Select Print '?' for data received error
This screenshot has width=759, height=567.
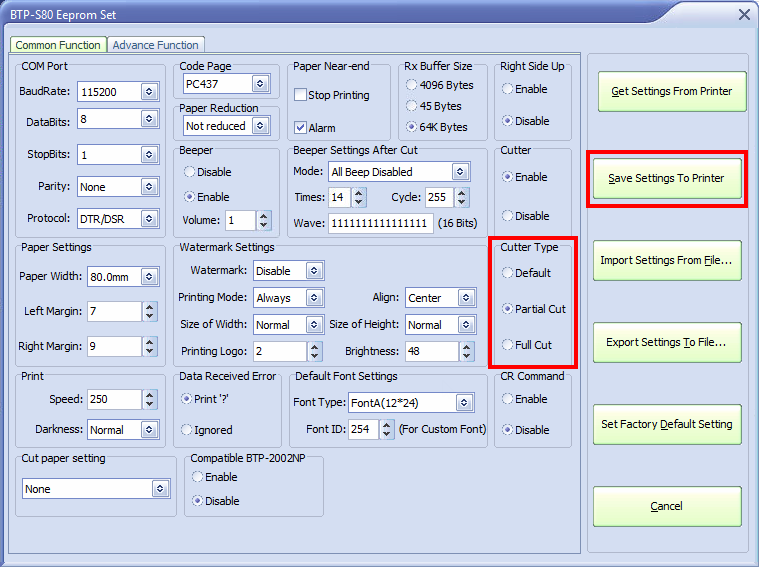186,399
